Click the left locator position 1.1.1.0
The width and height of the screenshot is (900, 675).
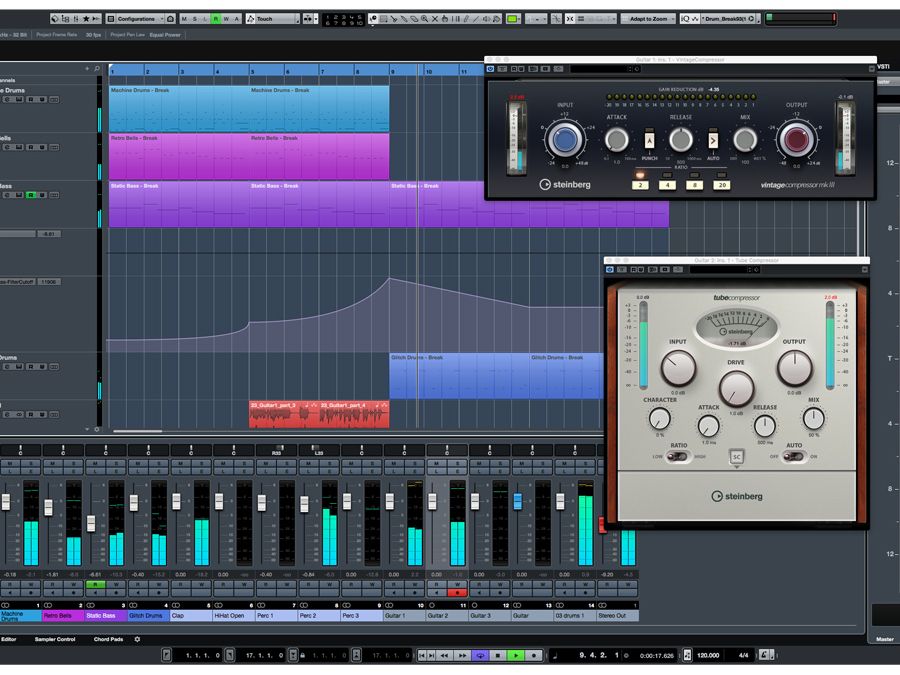pos(203,655)
